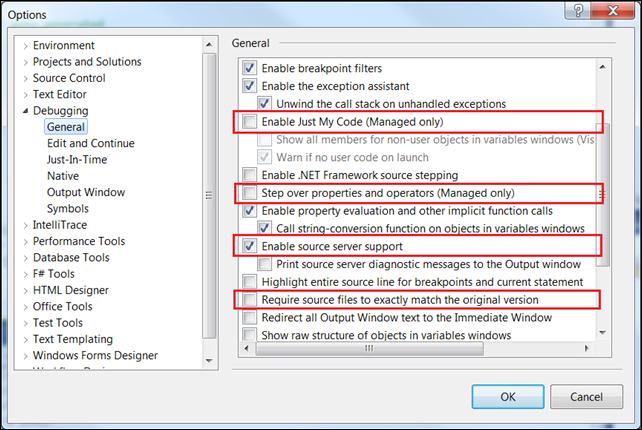The image size is (642, 430).
Task: Select the Just-In-Time options page
Action: (77, 160)
